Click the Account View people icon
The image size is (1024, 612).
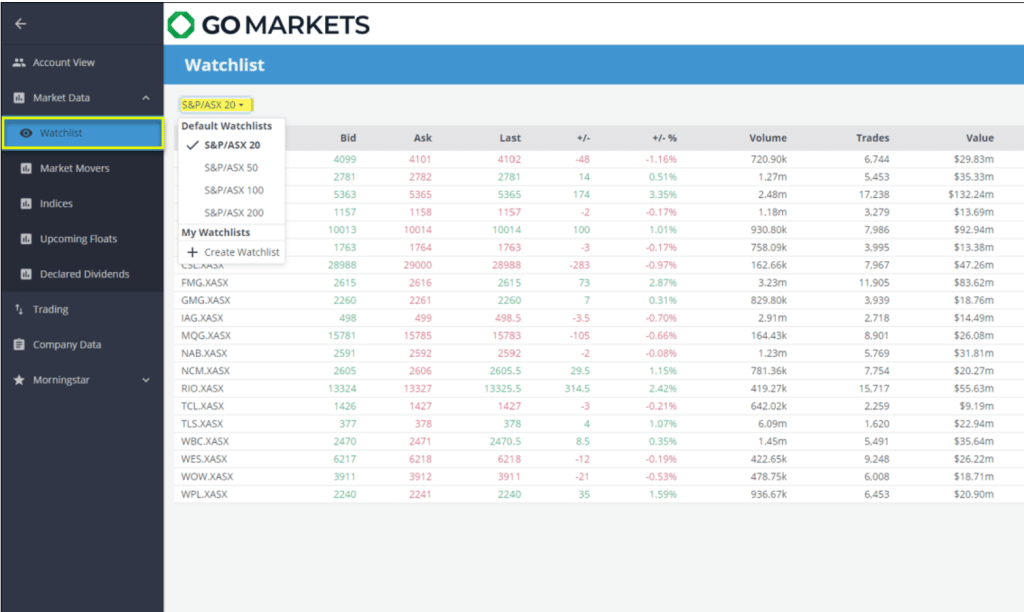pyautogui.click(x=19, y=63)
